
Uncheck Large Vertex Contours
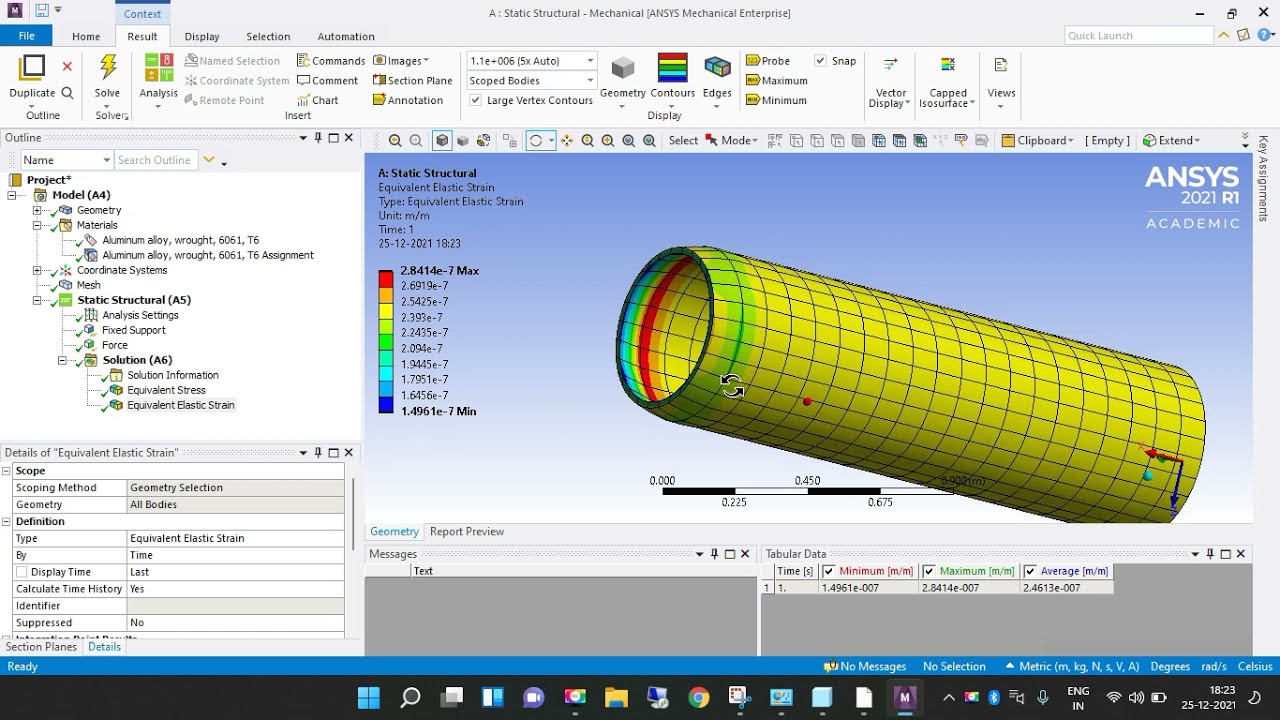click(x=476, y=100)
